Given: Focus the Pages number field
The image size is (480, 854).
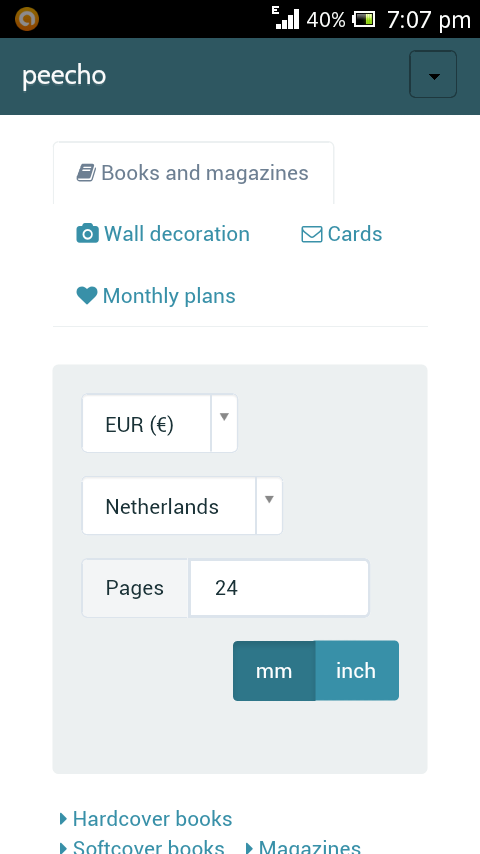Looking at the screenshot, I should pyautogui.click(x=279, y=588).
